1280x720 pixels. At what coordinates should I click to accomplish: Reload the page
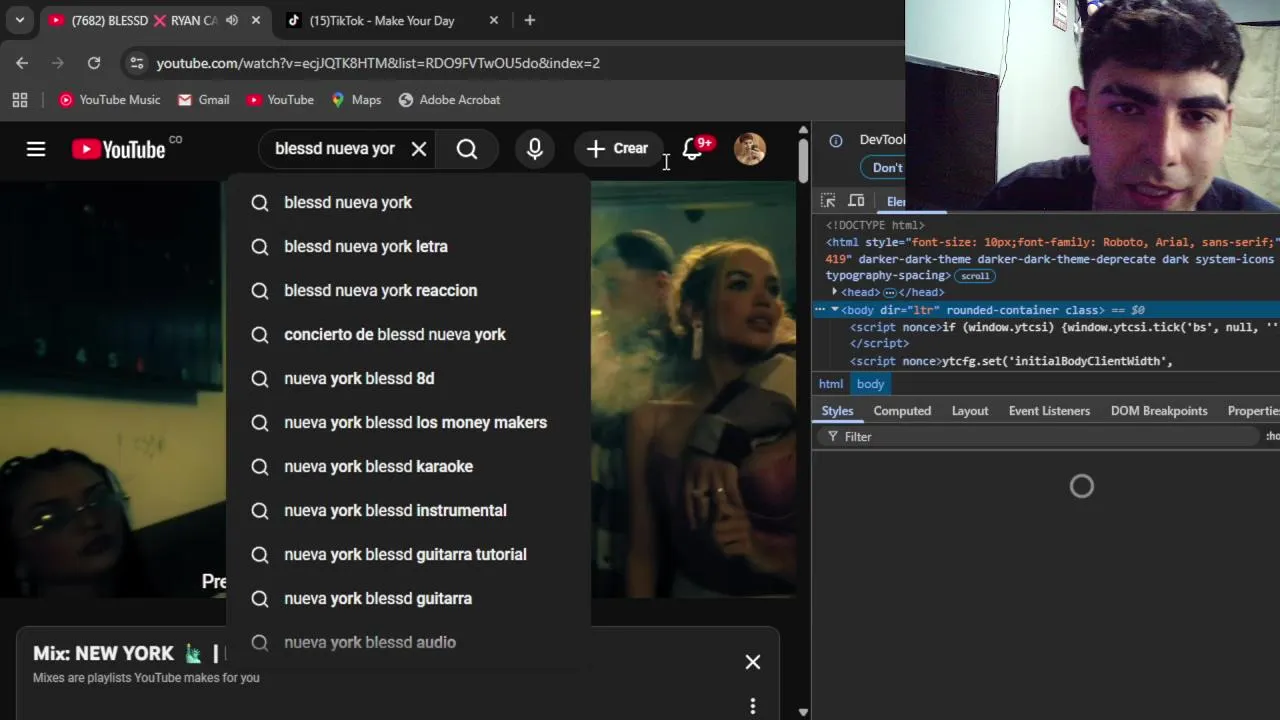click(x=94, y=63)
